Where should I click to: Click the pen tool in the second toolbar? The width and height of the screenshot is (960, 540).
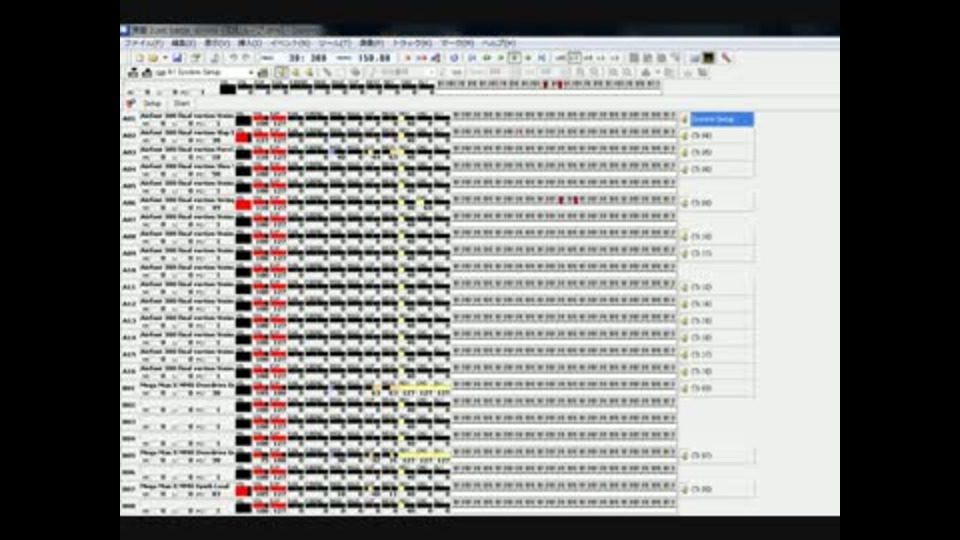tap(328, 73)
